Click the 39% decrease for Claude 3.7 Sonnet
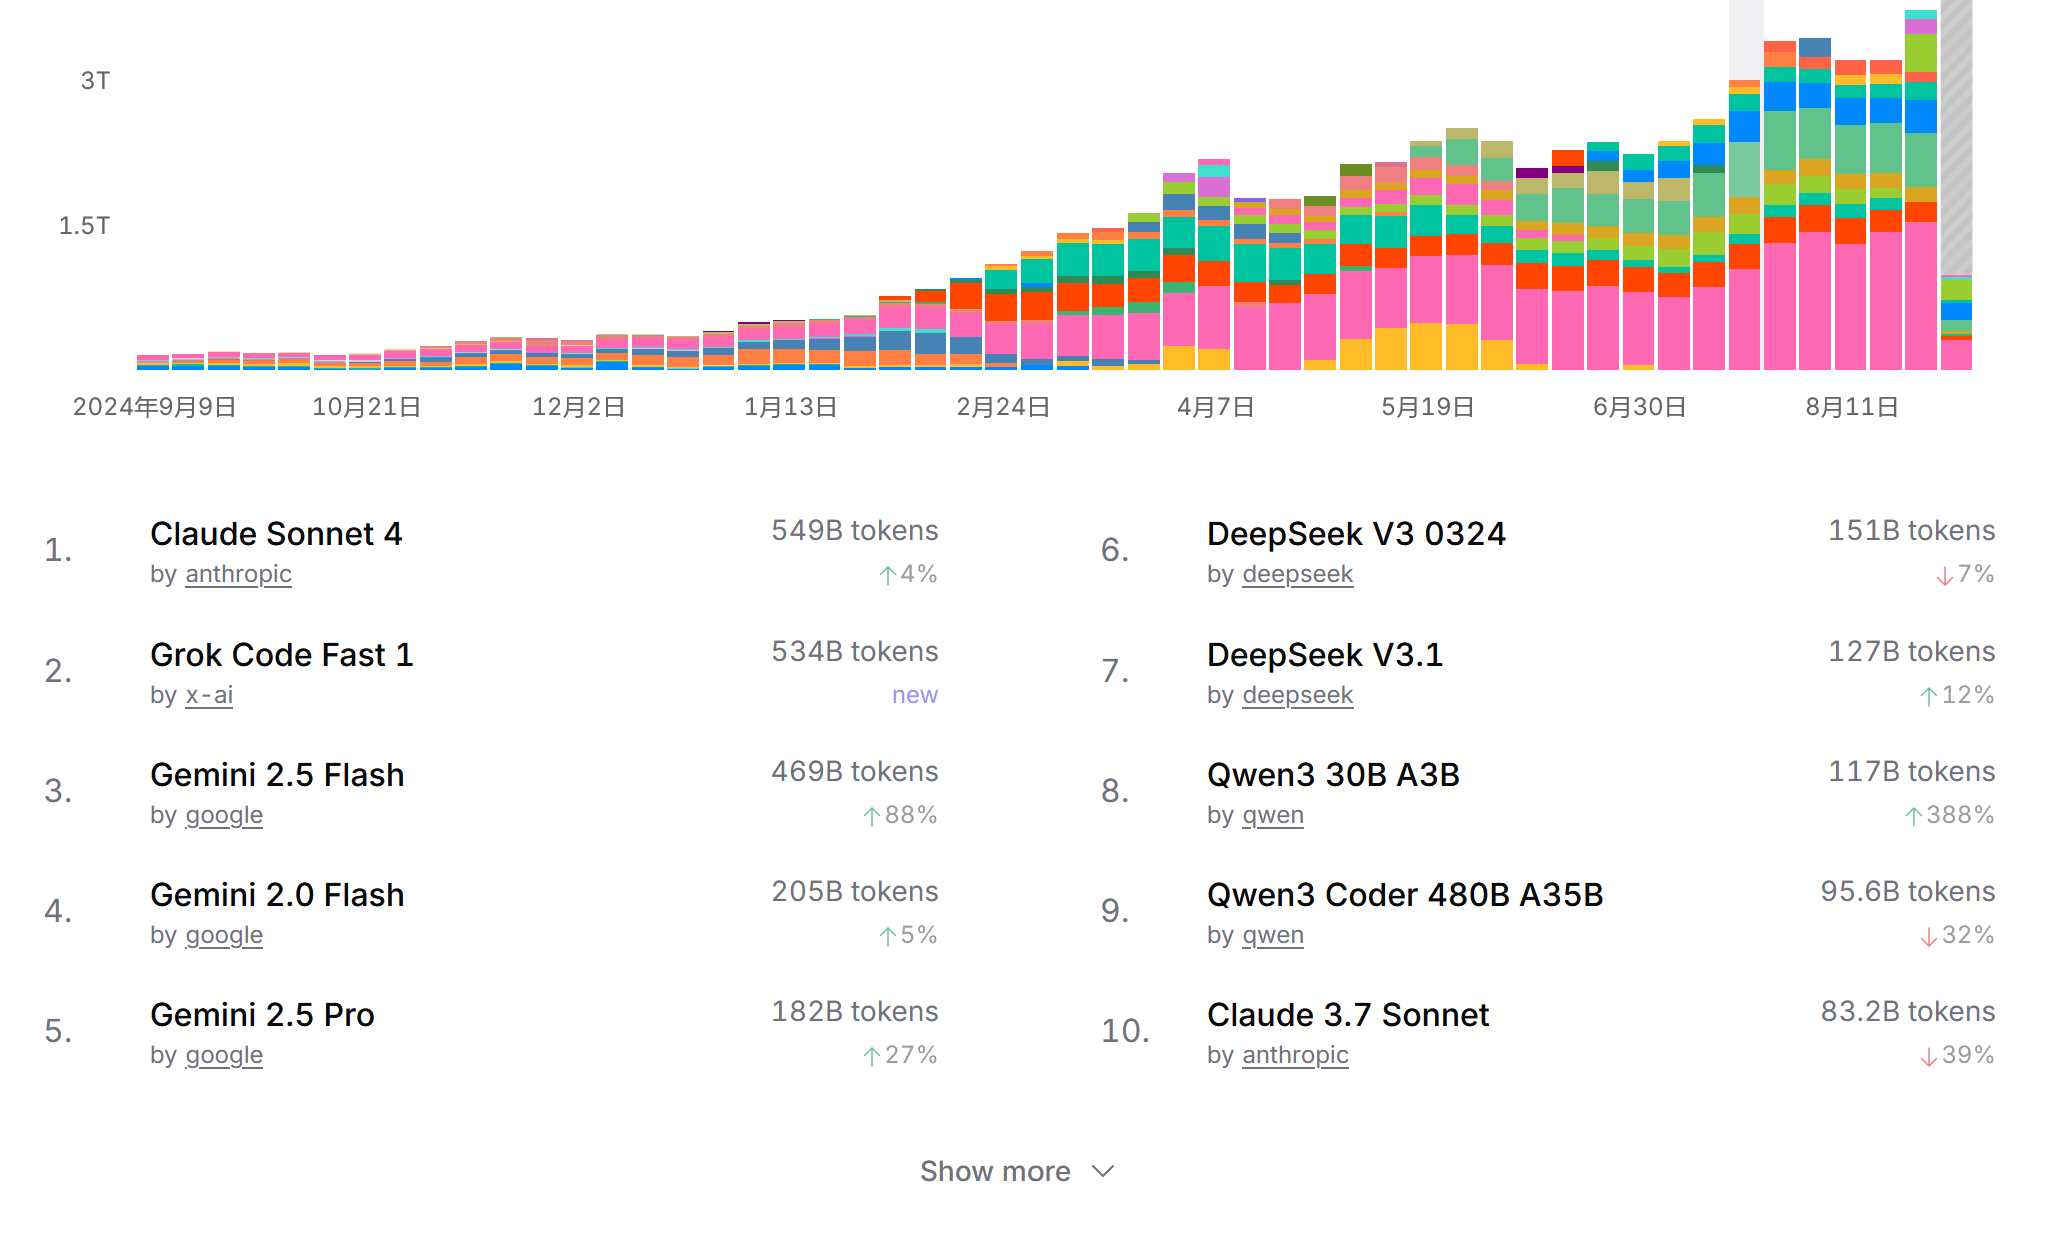 tap(1957, 1055)
